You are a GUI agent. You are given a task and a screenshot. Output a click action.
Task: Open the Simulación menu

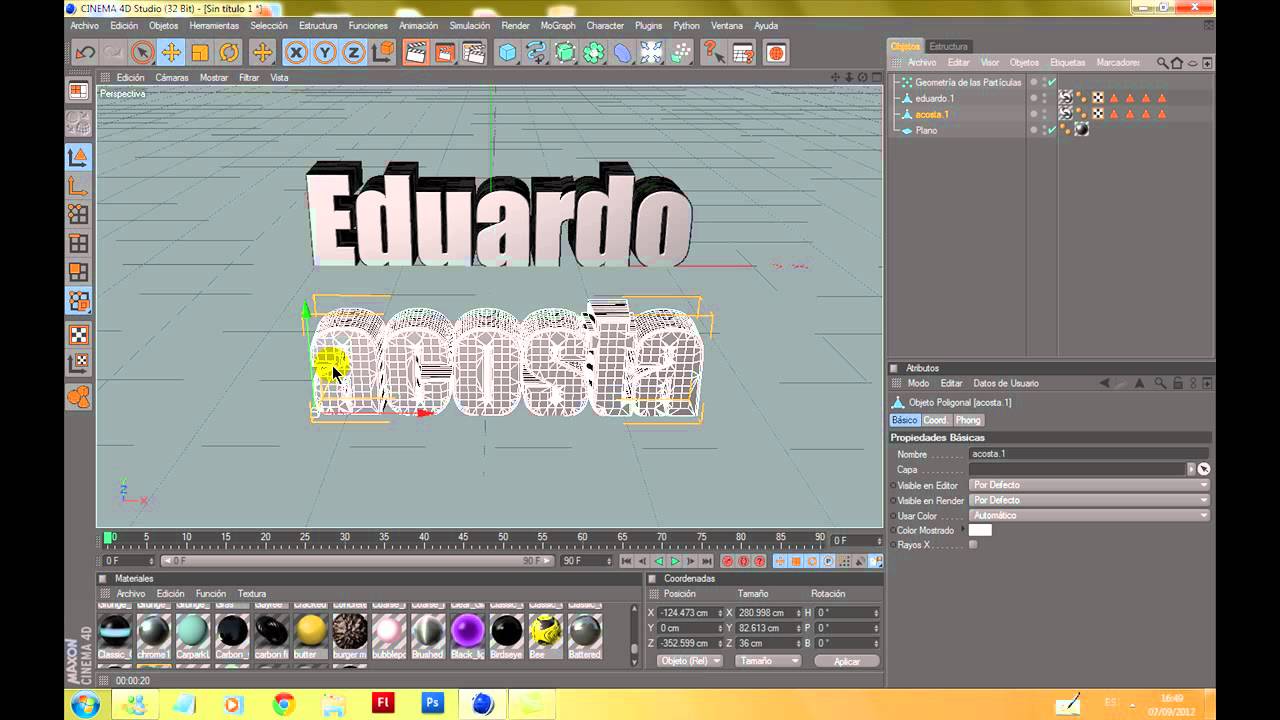(x=469, y=25)
